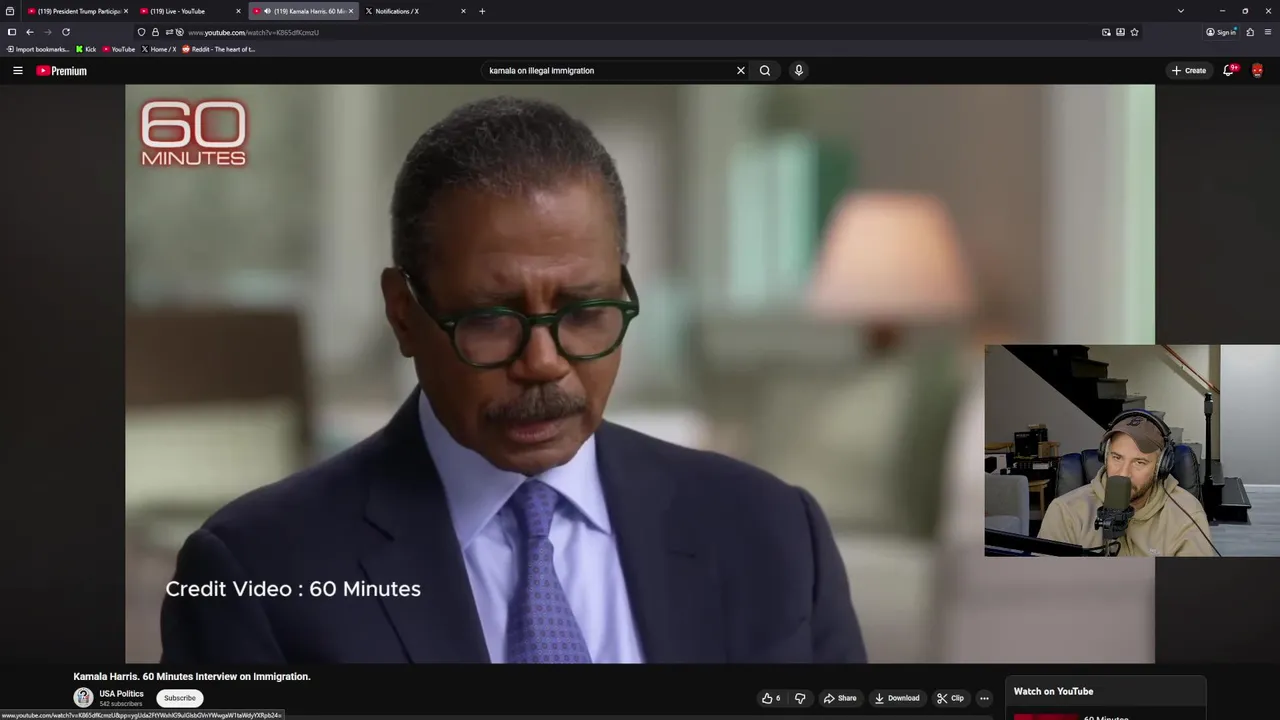Close the Notifications / X tab

[463, 11]
